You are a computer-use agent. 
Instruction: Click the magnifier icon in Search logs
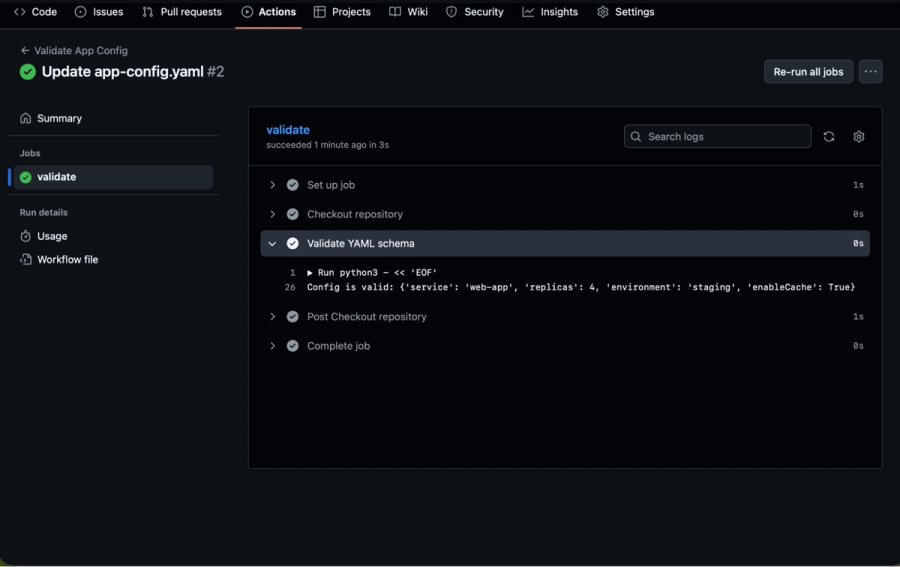point(636,137)
